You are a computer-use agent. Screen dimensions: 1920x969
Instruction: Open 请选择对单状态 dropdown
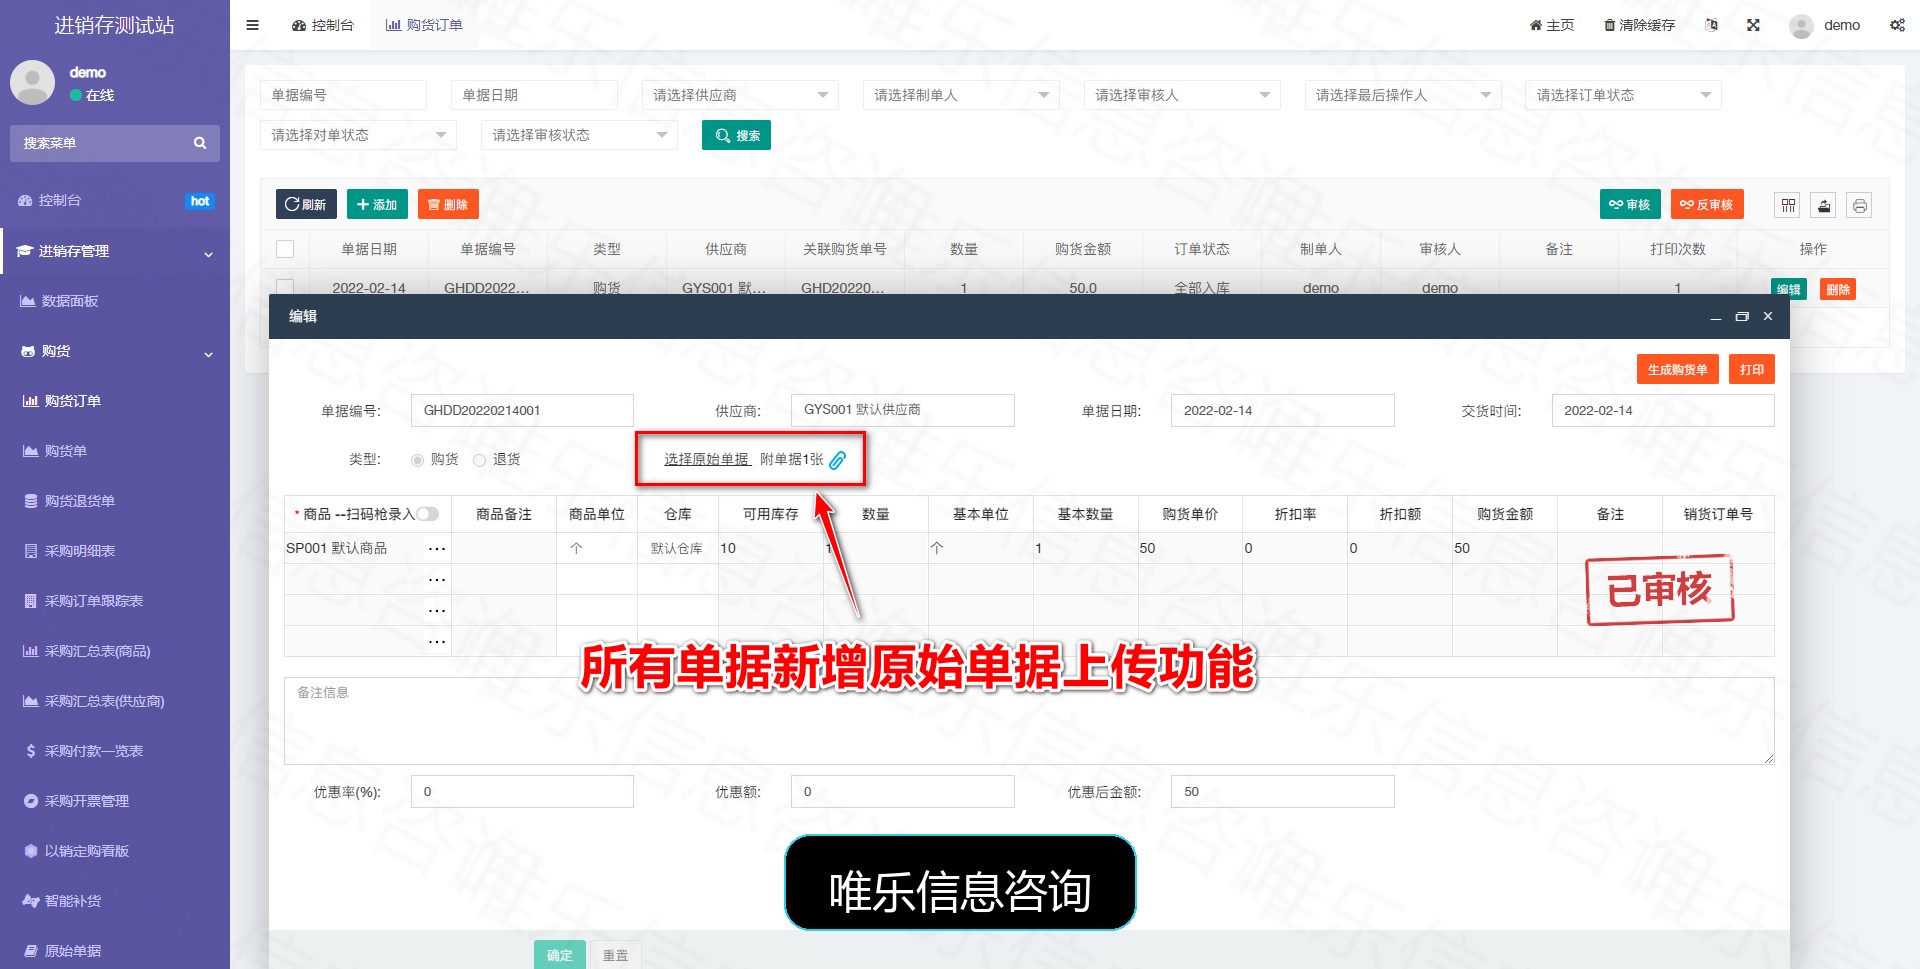point(358,135)
